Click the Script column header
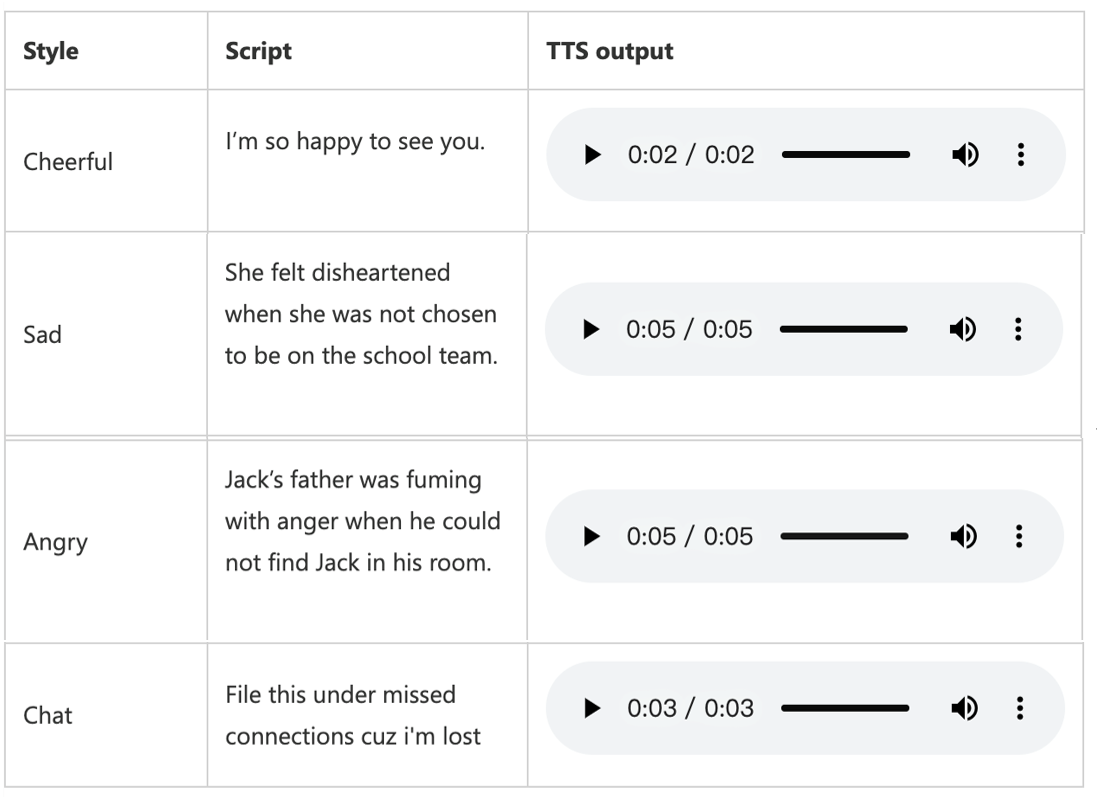 258,51
